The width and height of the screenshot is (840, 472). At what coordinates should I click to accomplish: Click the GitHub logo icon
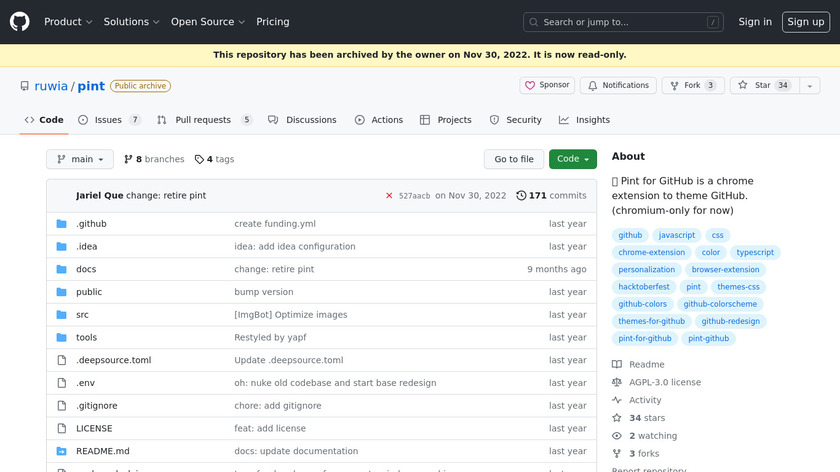tap(20, 21)
